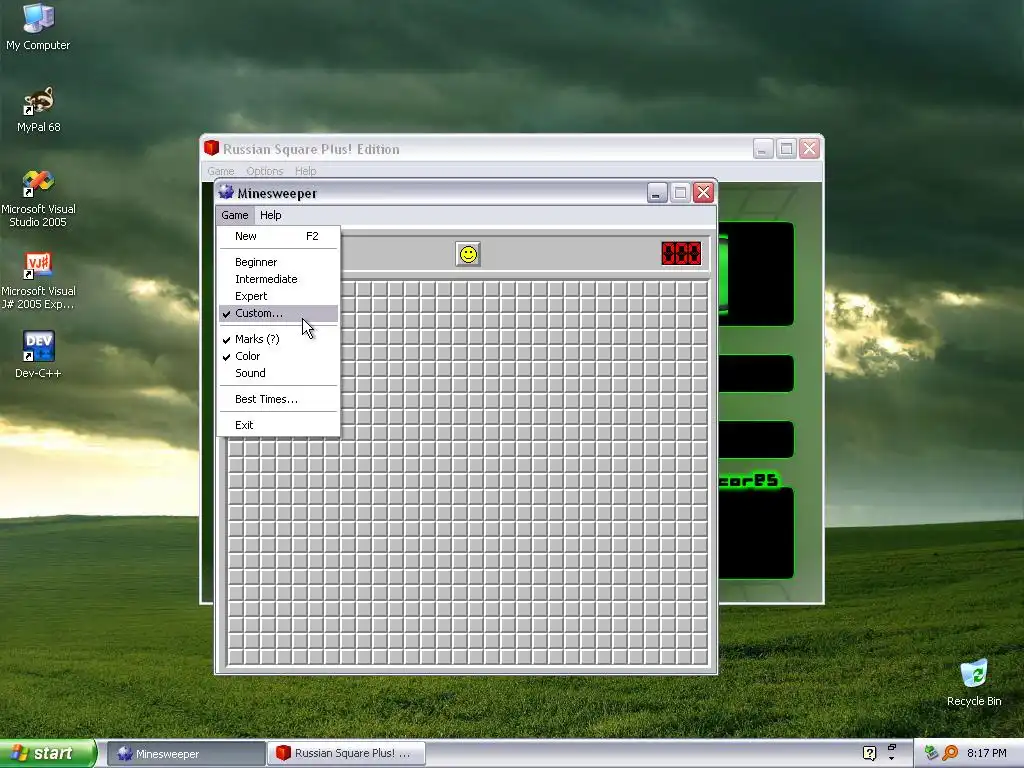Image resolution: width=1024 pixels, height=768 pixels.
Task: Select Expert difficulty
Action: coord(278,296)
